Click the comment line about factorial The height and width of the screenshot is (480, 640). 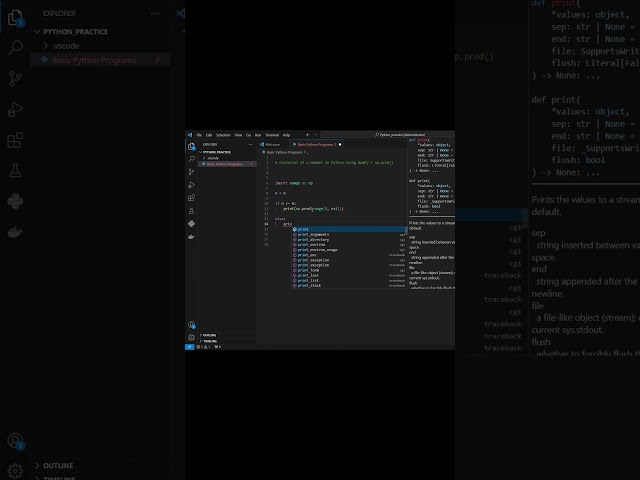pos(334,162)
